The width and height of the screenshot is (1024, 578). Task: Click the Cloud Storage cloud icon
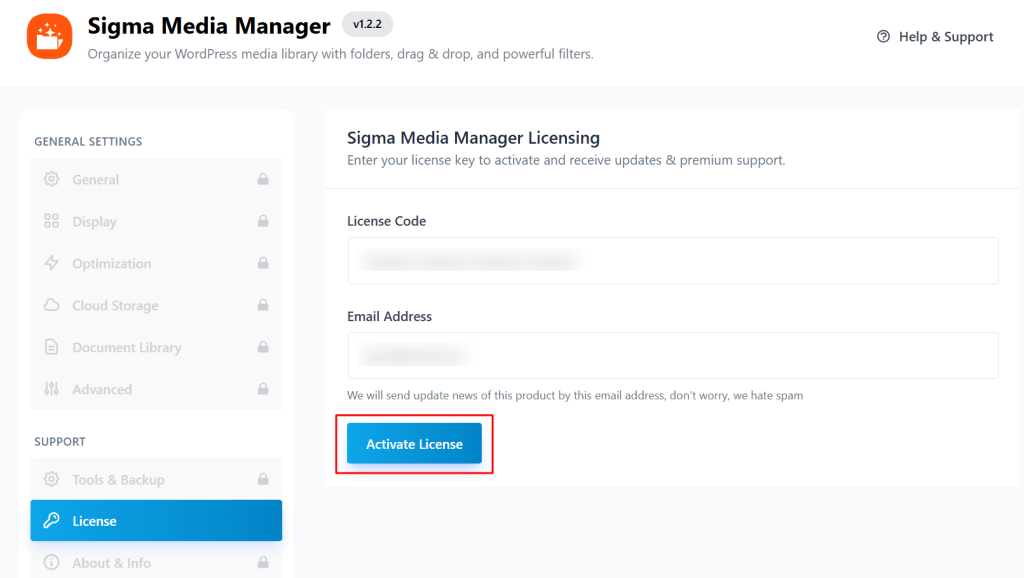[x=51, y=306]
